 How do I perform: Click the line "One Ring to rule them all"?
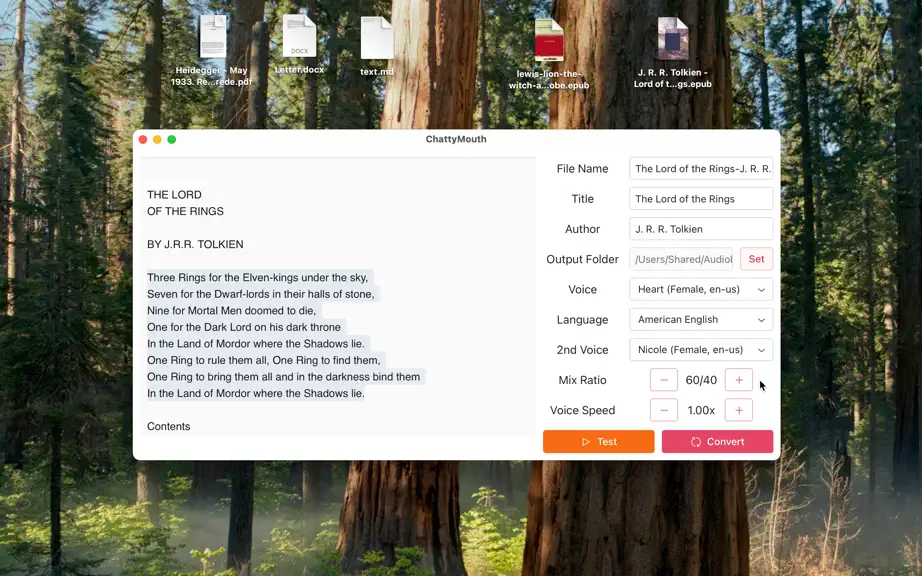point(264,360)
